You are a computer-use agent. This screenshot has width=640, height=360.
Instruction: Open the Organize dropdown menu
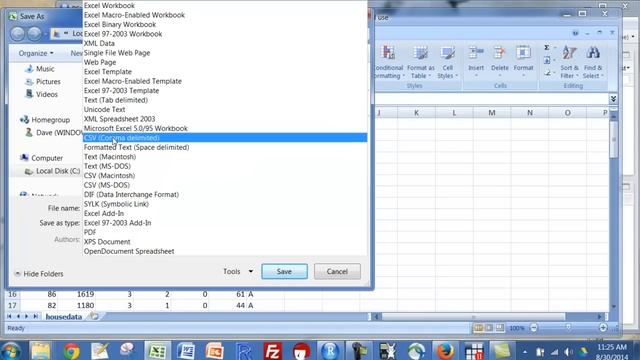tap(36, 53)
